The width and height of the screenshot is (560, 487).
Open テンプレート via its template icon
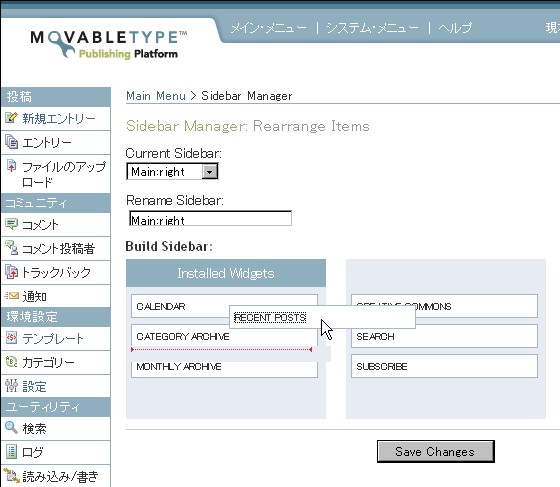(11, 337)
